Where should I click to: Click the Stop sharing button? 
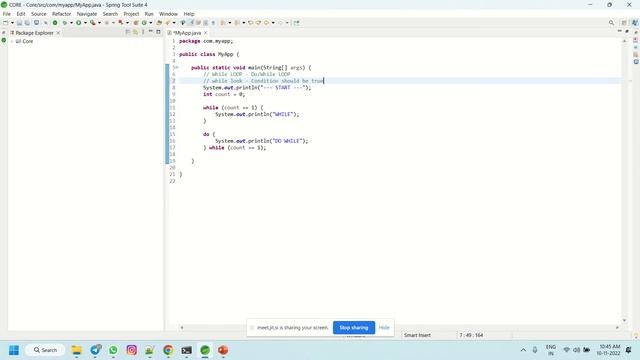[x=354, y=327]
